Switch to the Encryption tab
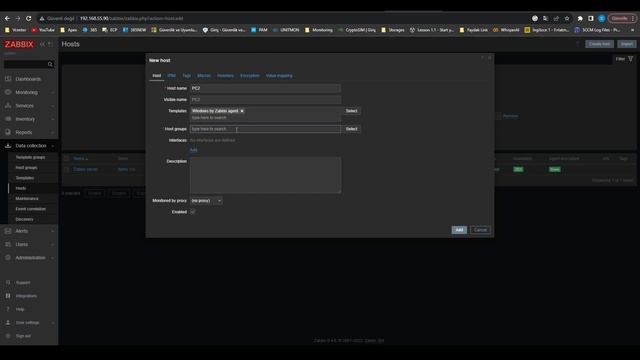The width and height of the screenshot is (640, 360). pyautogui.click(x=249, y=76)
